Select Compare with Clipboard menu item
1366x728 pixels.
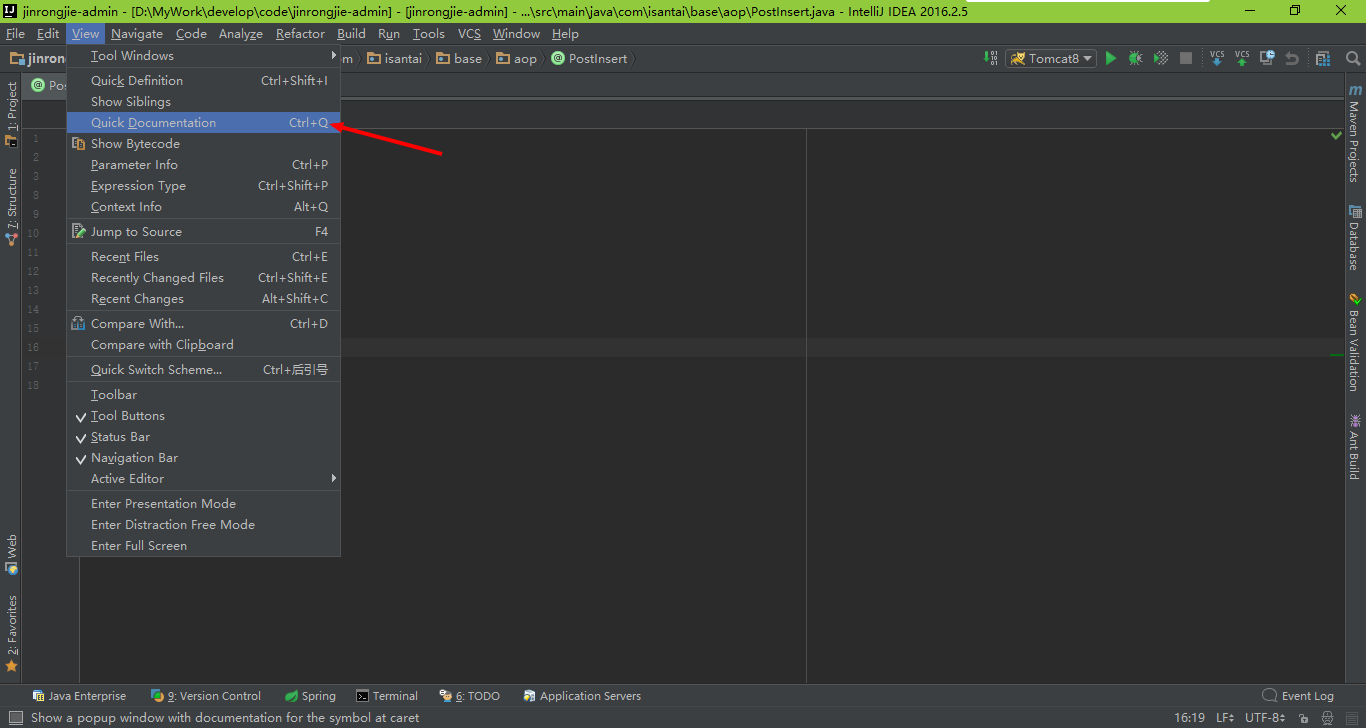[204, 345]
